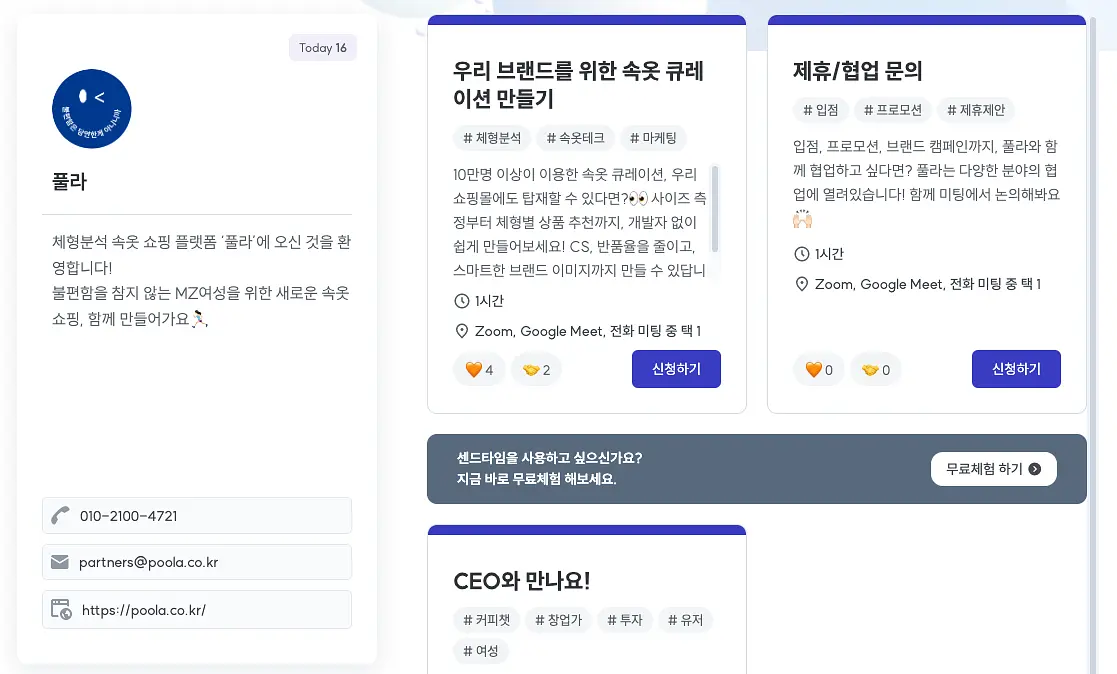
Task: Click the envelope icon beside partners@poola.co.kr
Action: pos(60,562)
